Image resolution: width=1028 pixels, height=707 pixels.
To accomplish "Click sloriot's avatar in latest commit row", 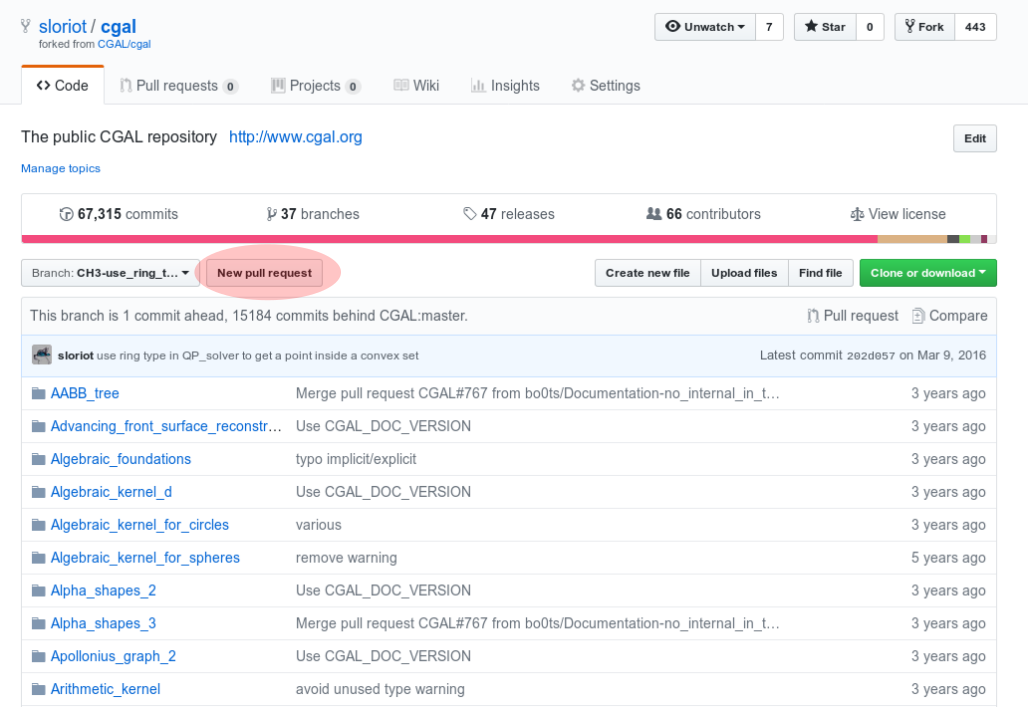I will (x=42, y=355).
